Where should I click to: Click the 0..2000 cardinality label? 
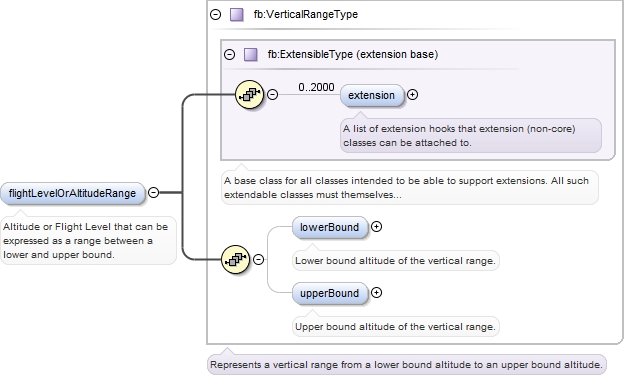coord(316,87)
